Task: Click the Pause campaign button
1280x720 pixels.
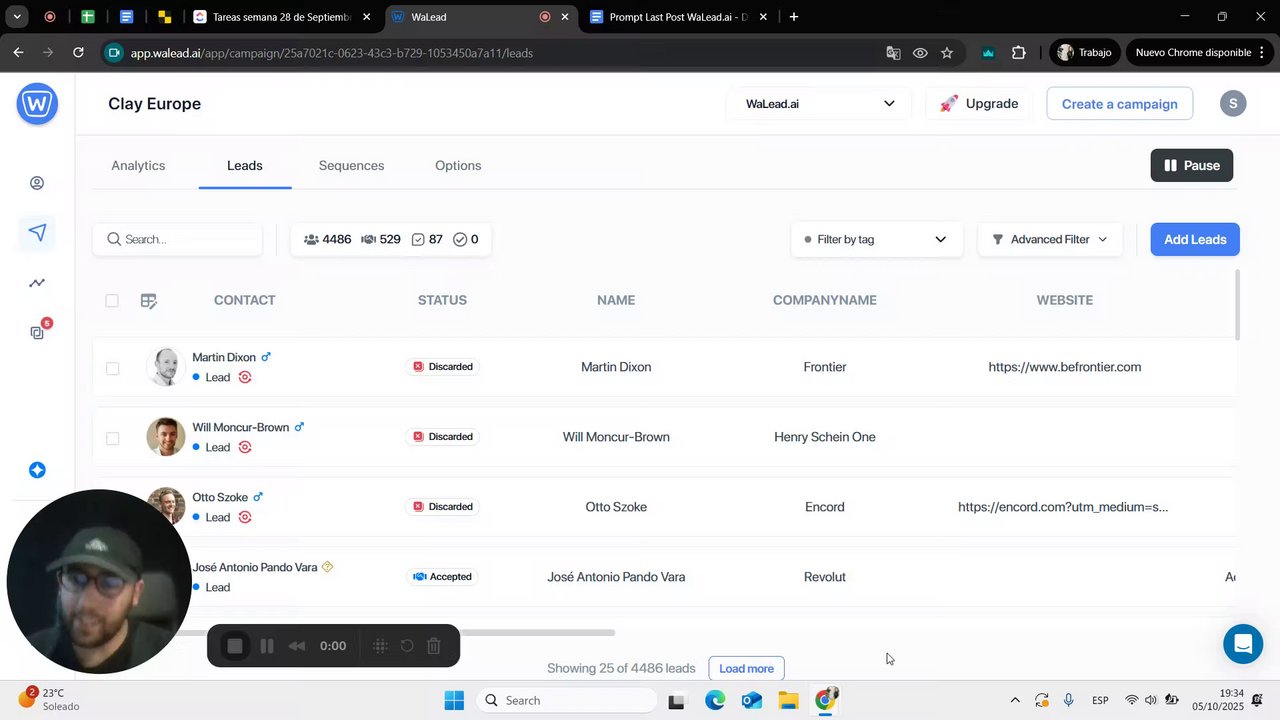Action: [x=1192, y=165]
